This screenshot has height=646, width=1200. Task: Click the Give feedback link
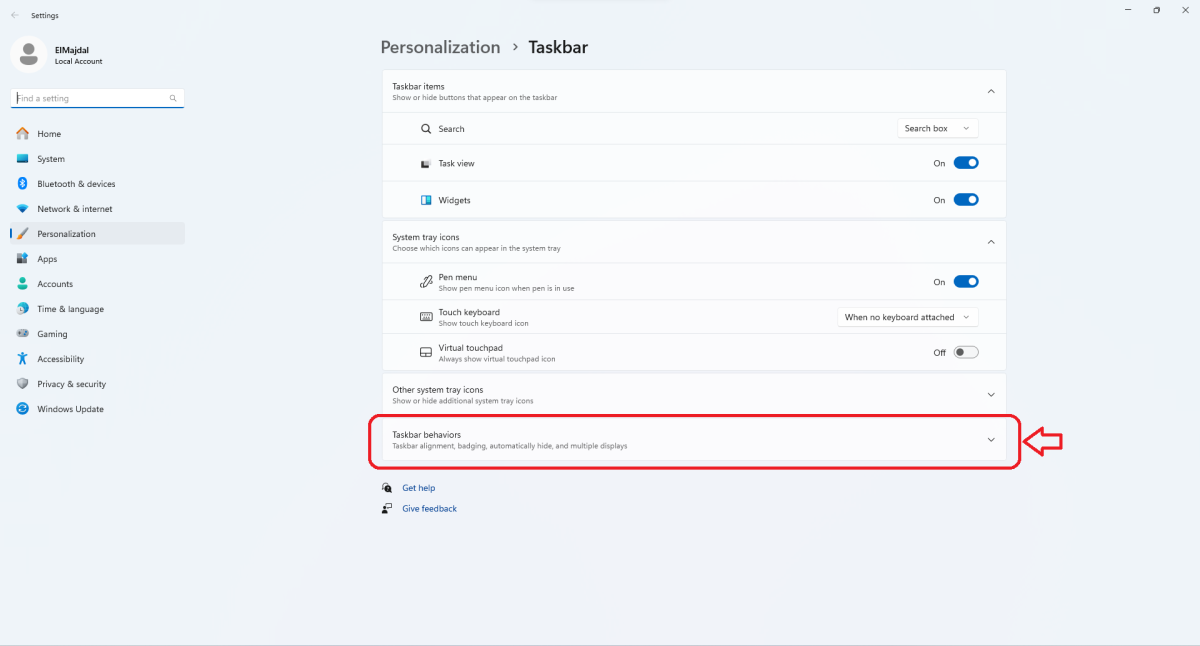429,509
